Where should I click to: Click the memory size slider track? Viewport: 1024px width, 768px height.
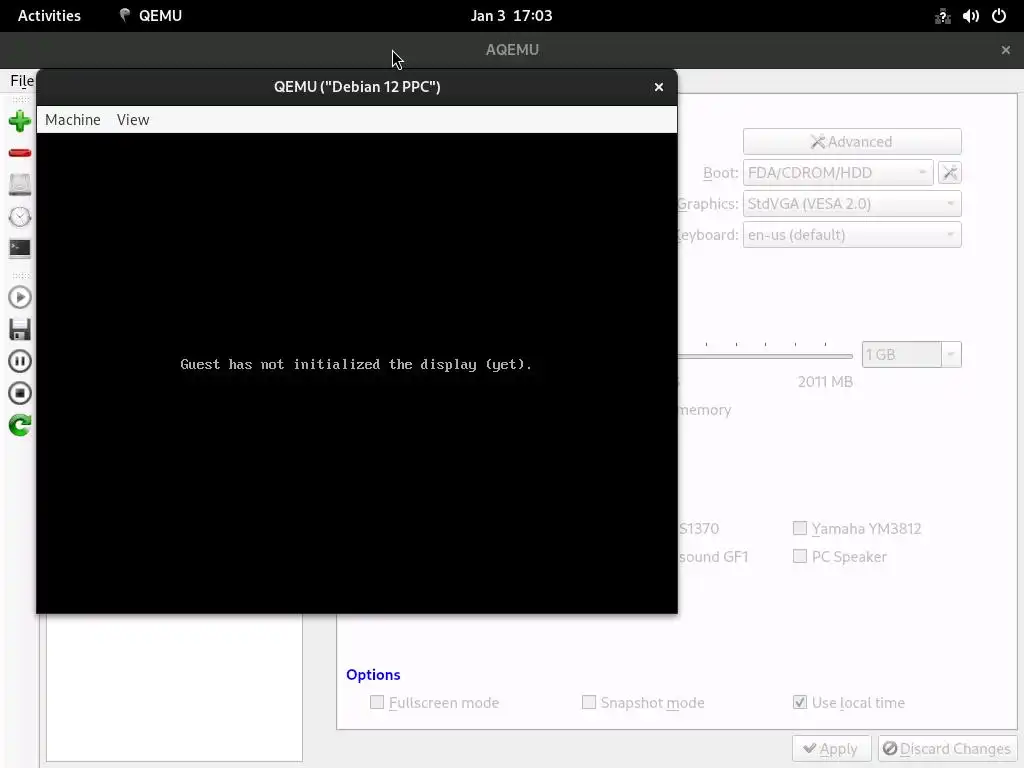(764, 356)
